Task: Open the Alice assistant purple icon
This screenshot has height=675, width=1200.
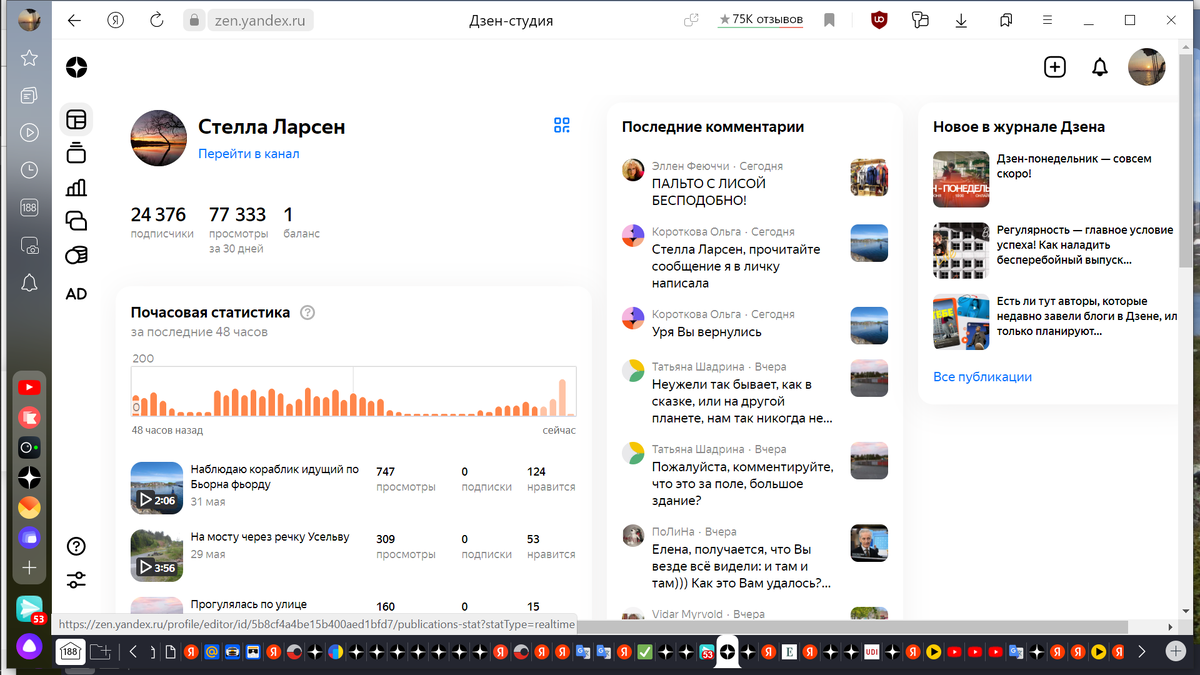Action: pos(29,645)
